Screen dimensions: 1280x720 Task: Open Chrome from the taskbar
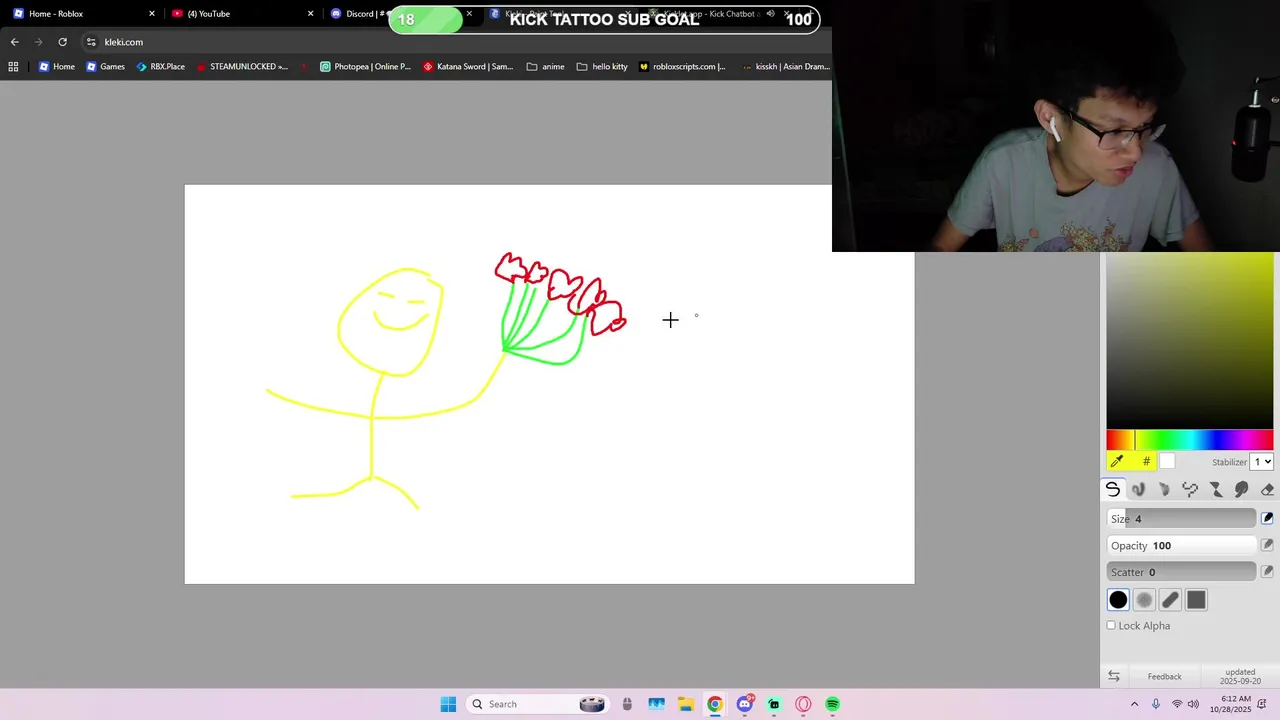714,704
